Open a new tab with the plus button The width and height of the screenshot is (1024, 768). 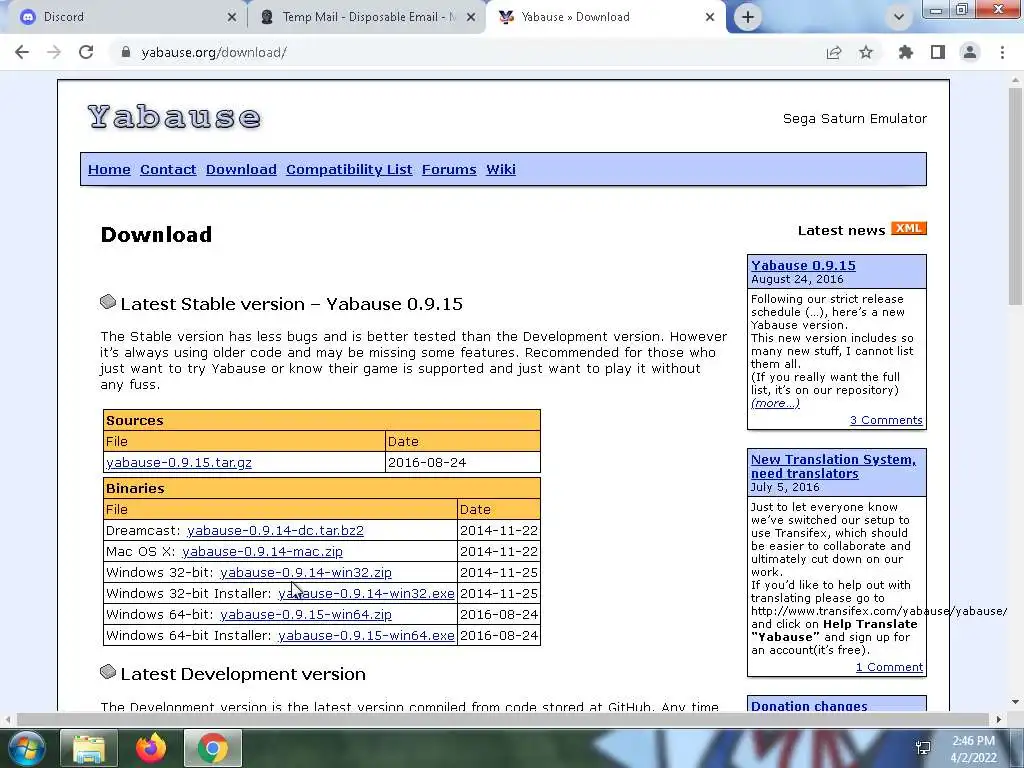coord(748,17)
